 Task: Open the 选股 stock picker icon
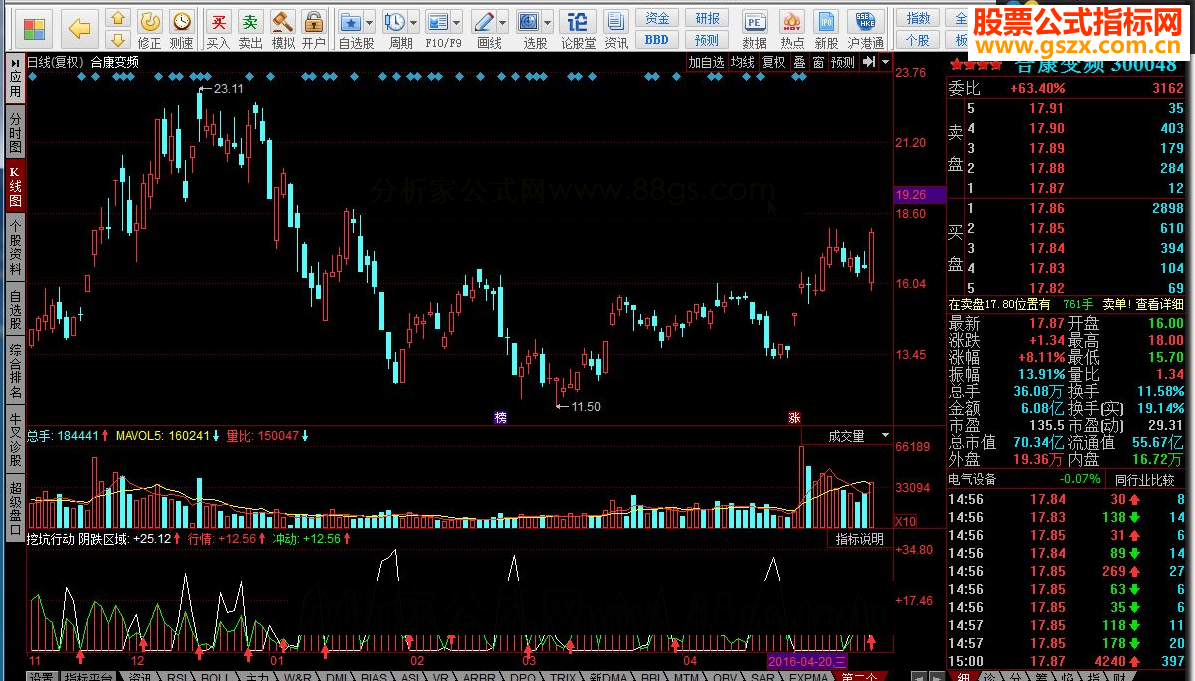point(529,23)
